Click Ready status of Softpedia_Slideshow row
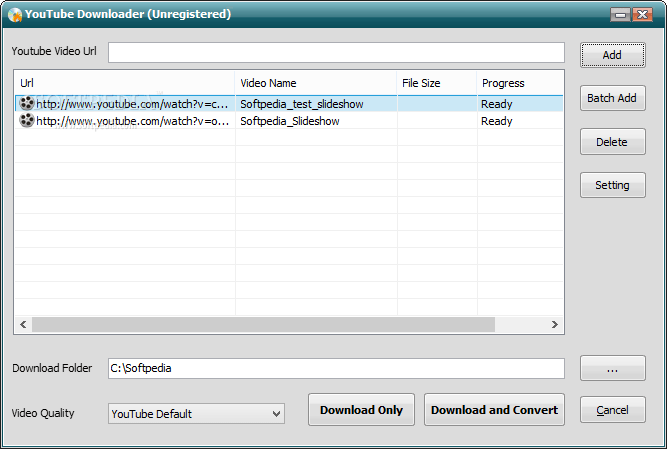Image resolution: width=667 pixels, height=449 pixels. pyautogui.click(x=496, y=121)
